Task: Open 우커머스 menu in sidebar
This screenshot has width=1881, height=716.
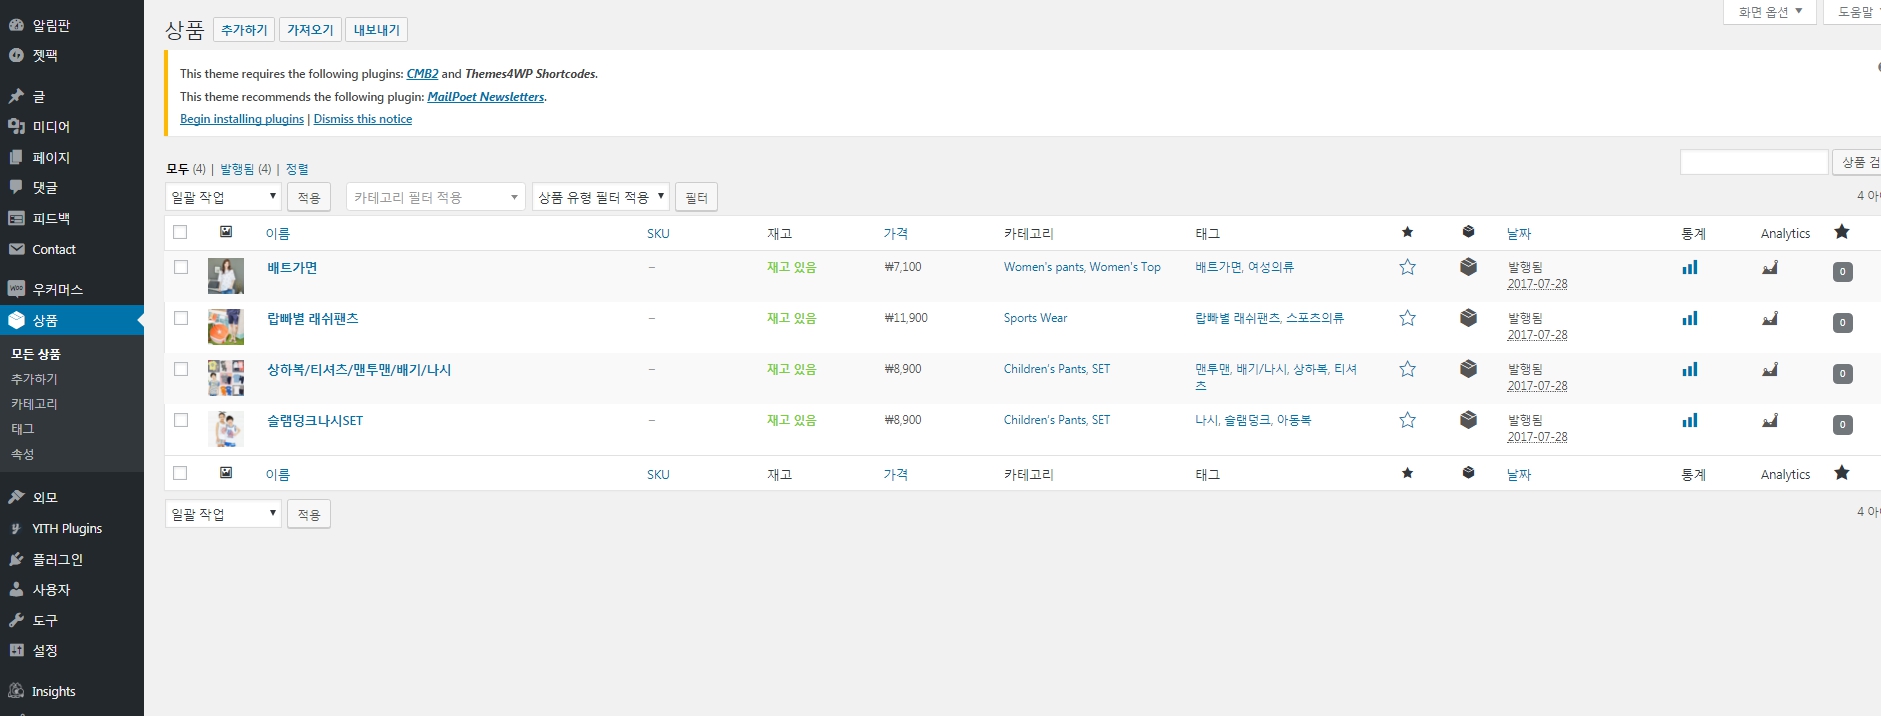Action: pyautogui.click(x=57, y=290)
